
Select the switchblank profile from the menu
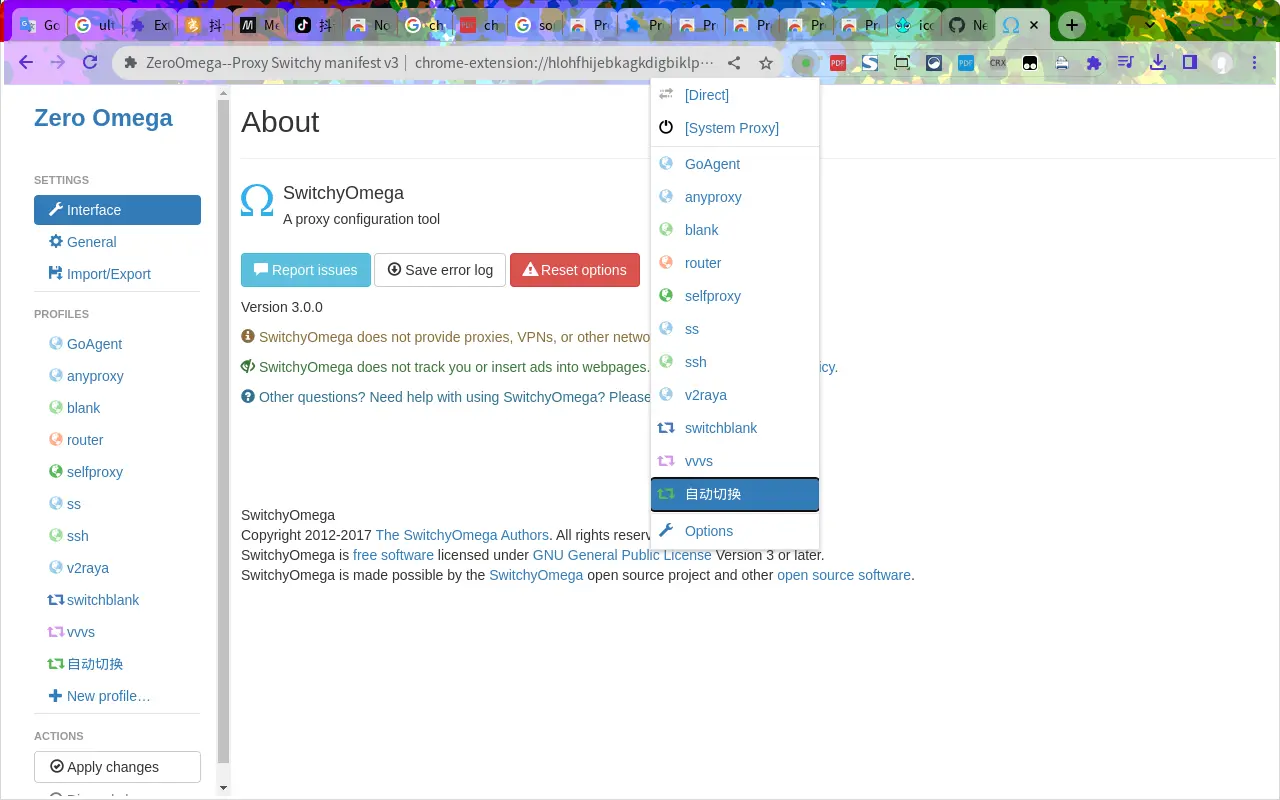[721, 428]
